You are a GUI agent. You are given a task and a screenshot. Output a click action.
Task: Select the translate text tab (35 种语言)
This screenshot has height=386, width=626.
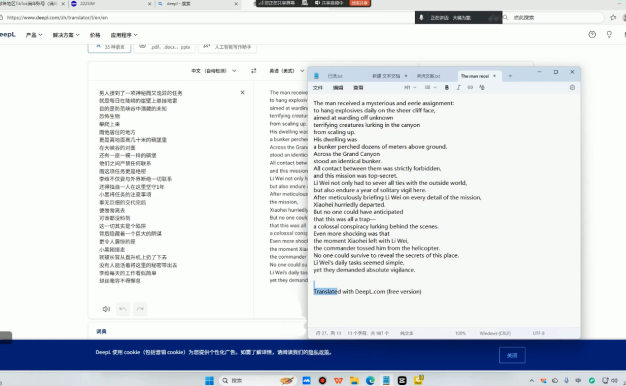click(x=109, y=47)
